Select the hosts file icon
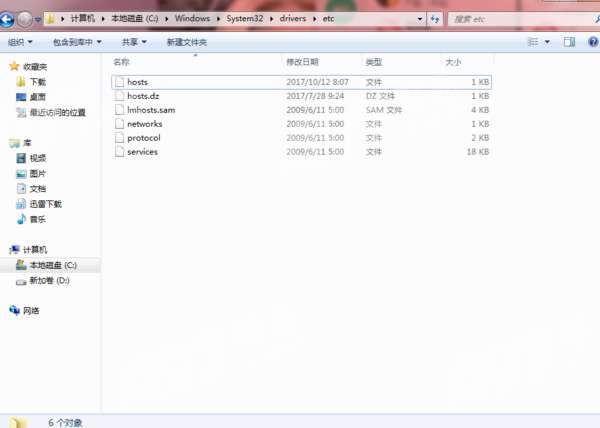This screenshot has width=600, height=428. (120, 82)
